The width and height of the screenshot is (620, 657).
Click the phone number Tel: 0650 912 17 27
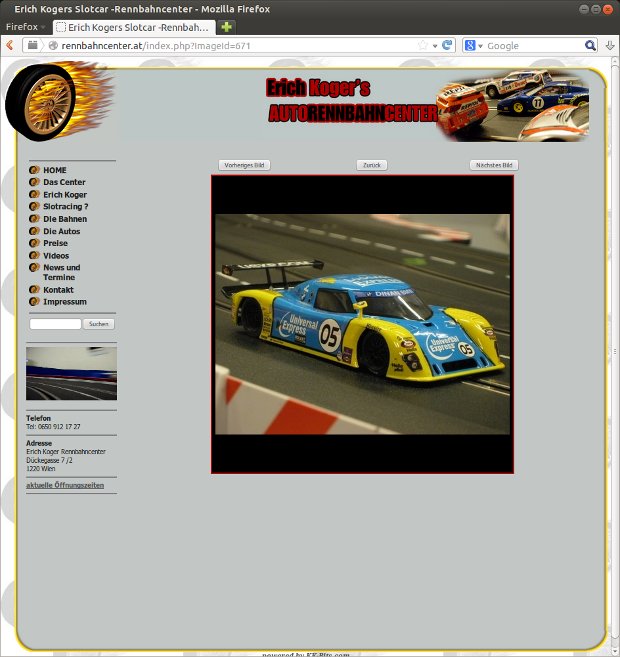[x=53, y=427]
